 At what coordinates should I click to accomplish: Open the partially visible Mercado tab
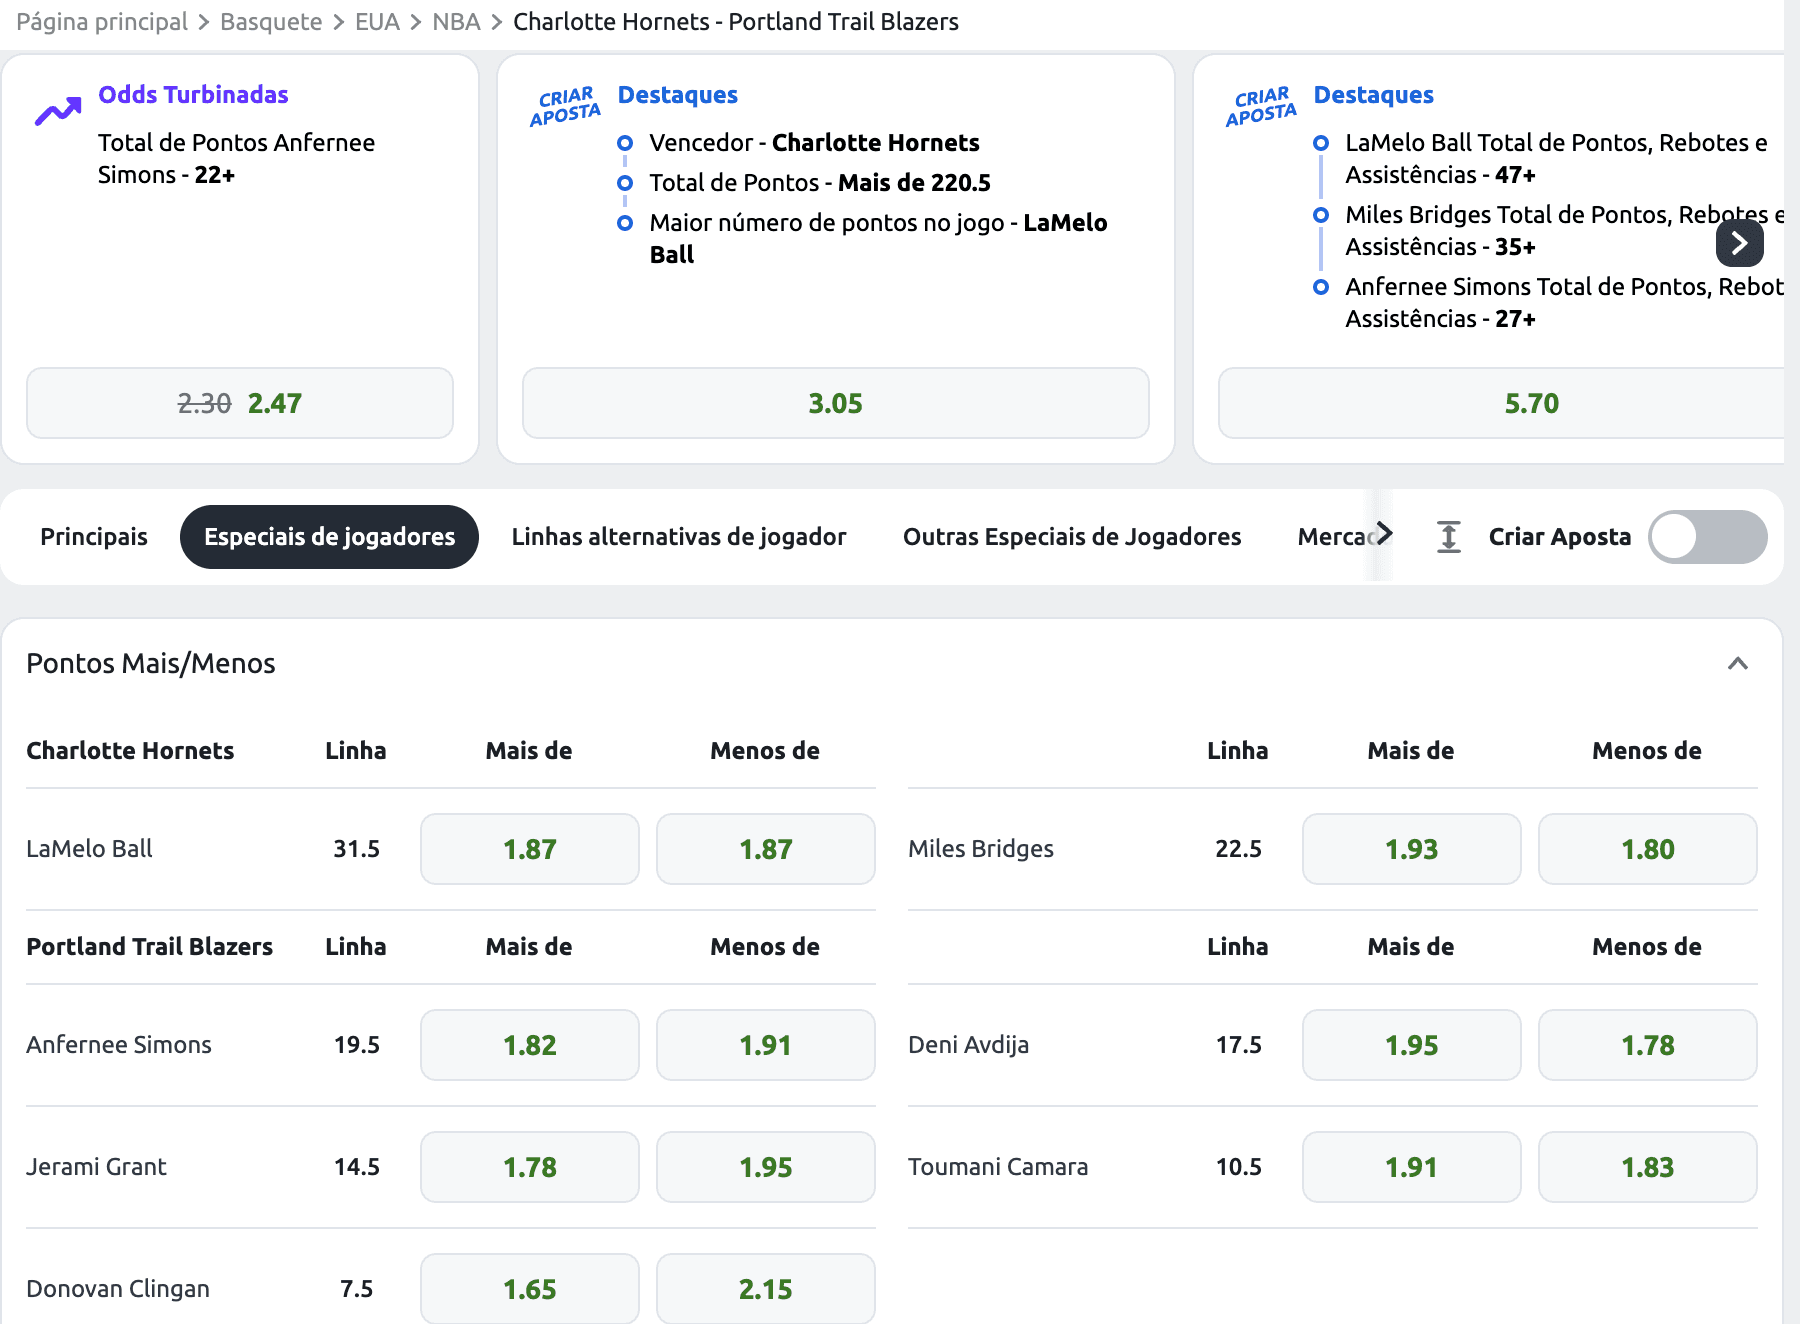tap(1336, 537)
